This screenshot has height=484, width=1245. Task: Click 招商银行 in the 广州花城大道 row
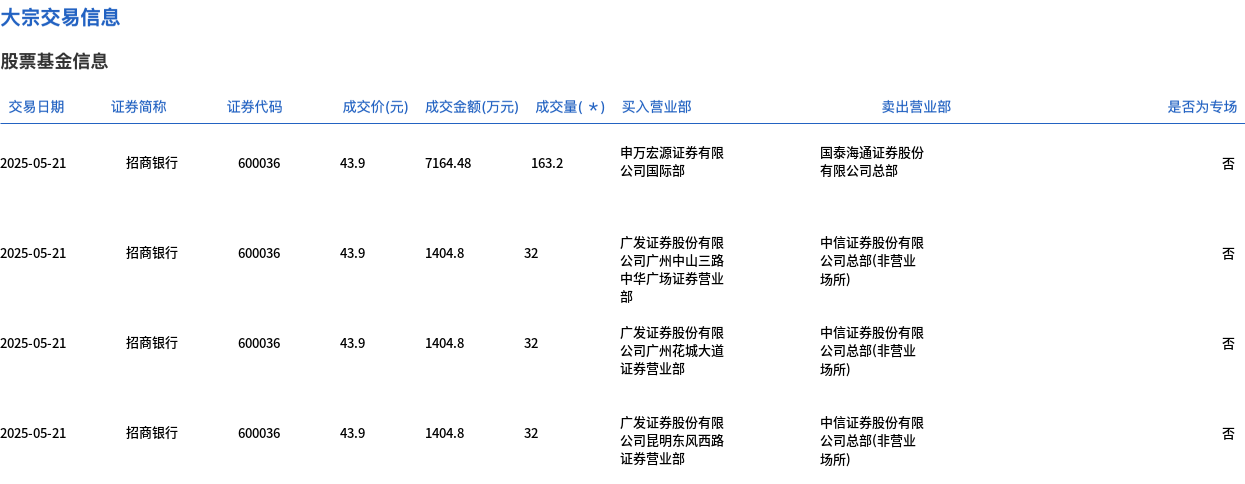click(x=152, y=343)
